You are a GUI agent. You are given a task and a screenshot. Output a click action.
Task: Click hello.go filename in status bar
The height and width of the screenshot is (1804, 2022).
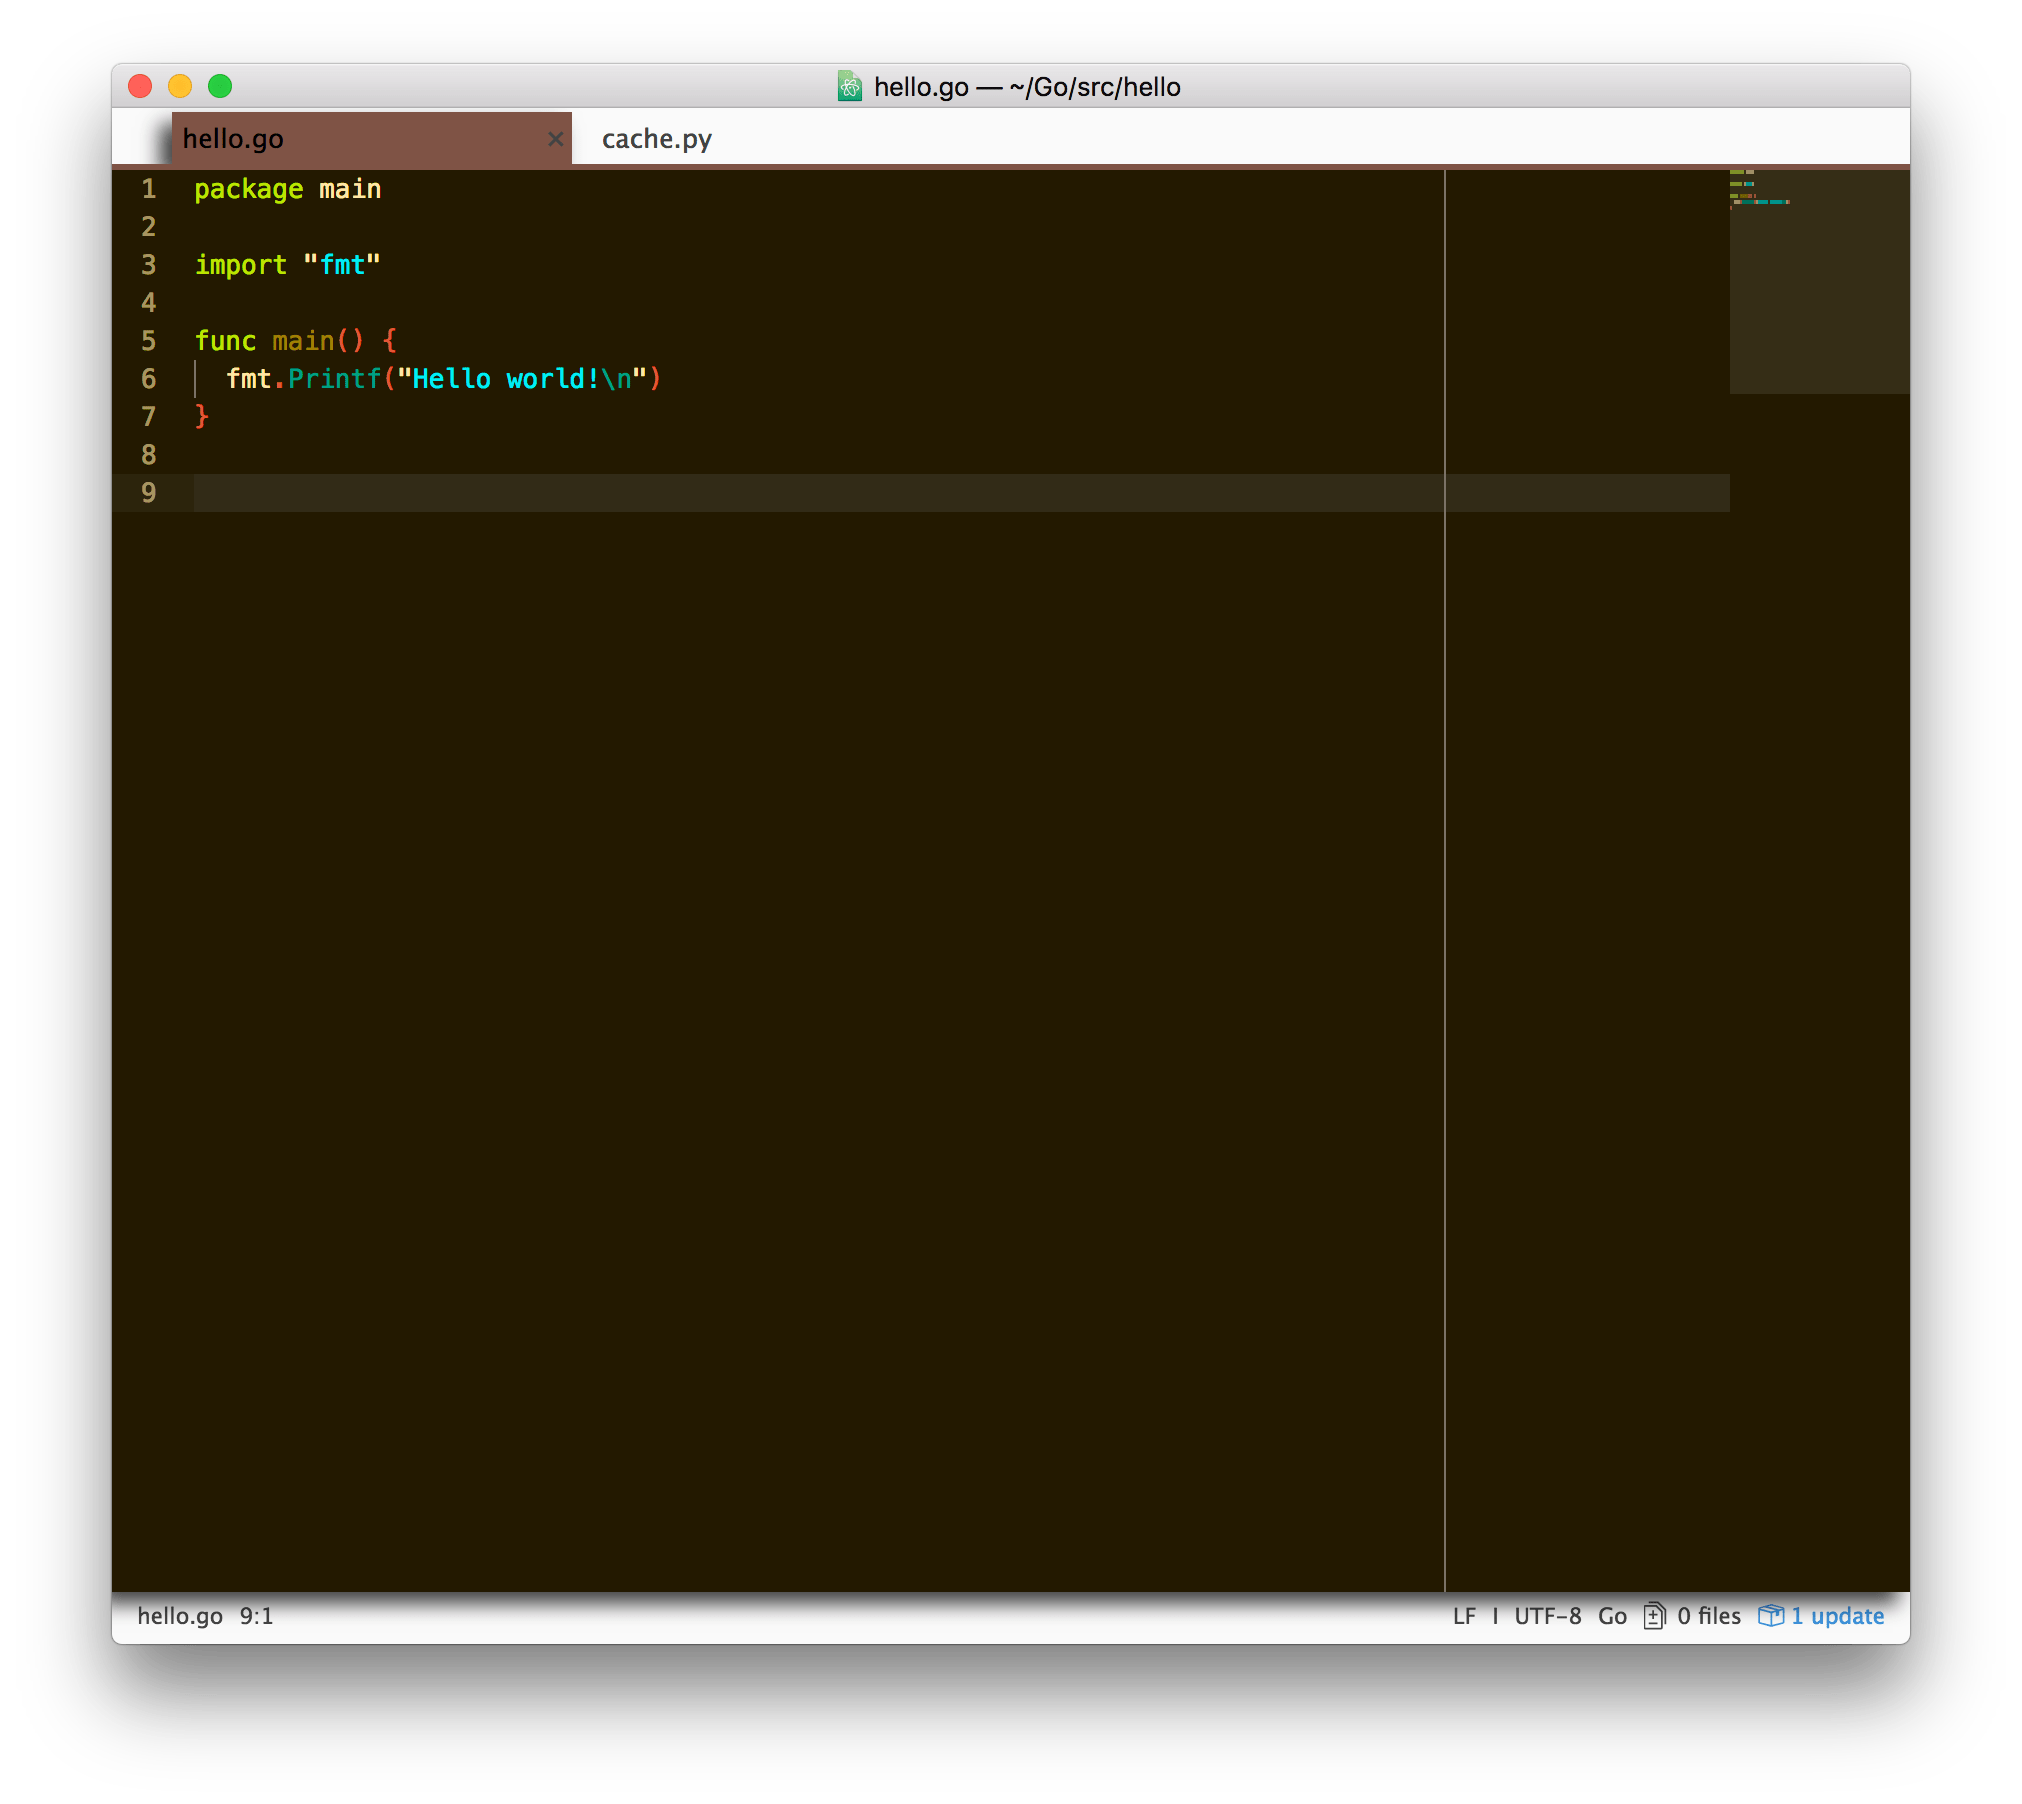point(180,1616)
